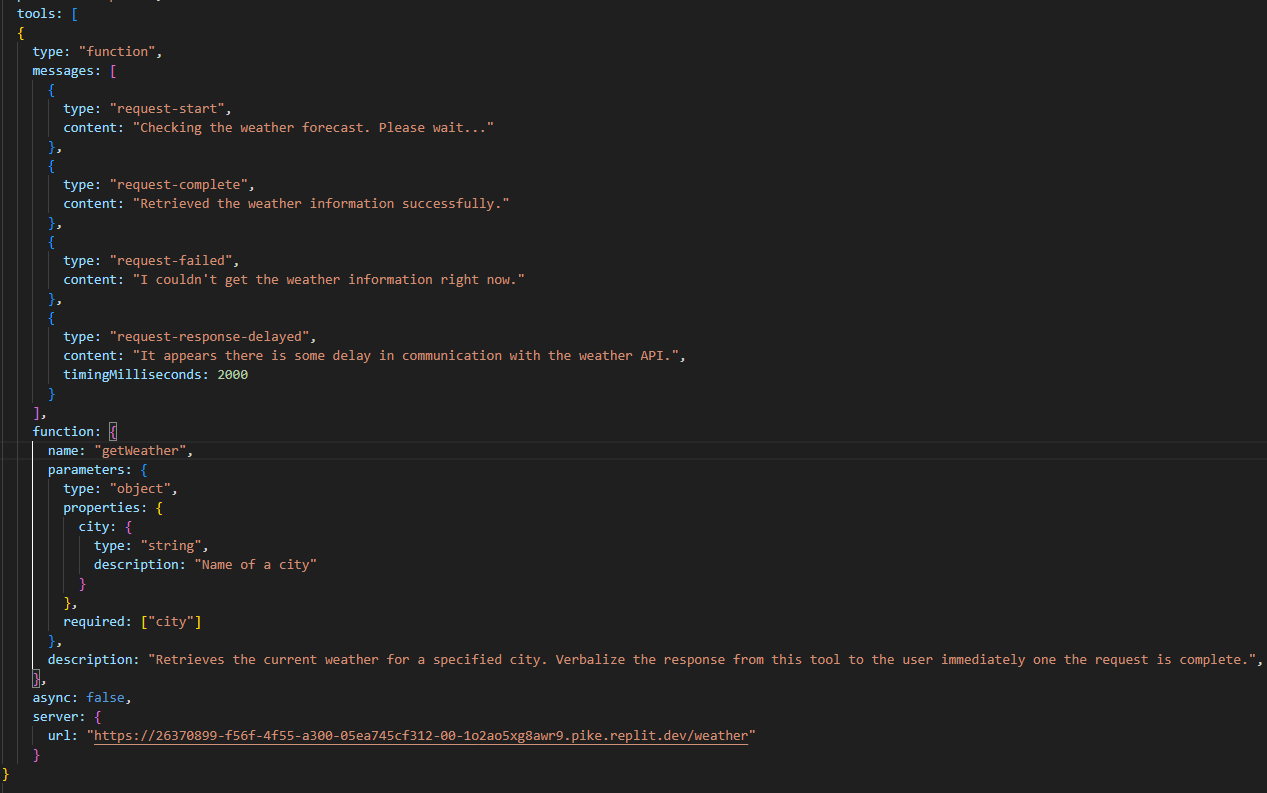Screen dimensions: 1267x793
Task: Click the "request-failed" type value
Action: tap(174, 261)
